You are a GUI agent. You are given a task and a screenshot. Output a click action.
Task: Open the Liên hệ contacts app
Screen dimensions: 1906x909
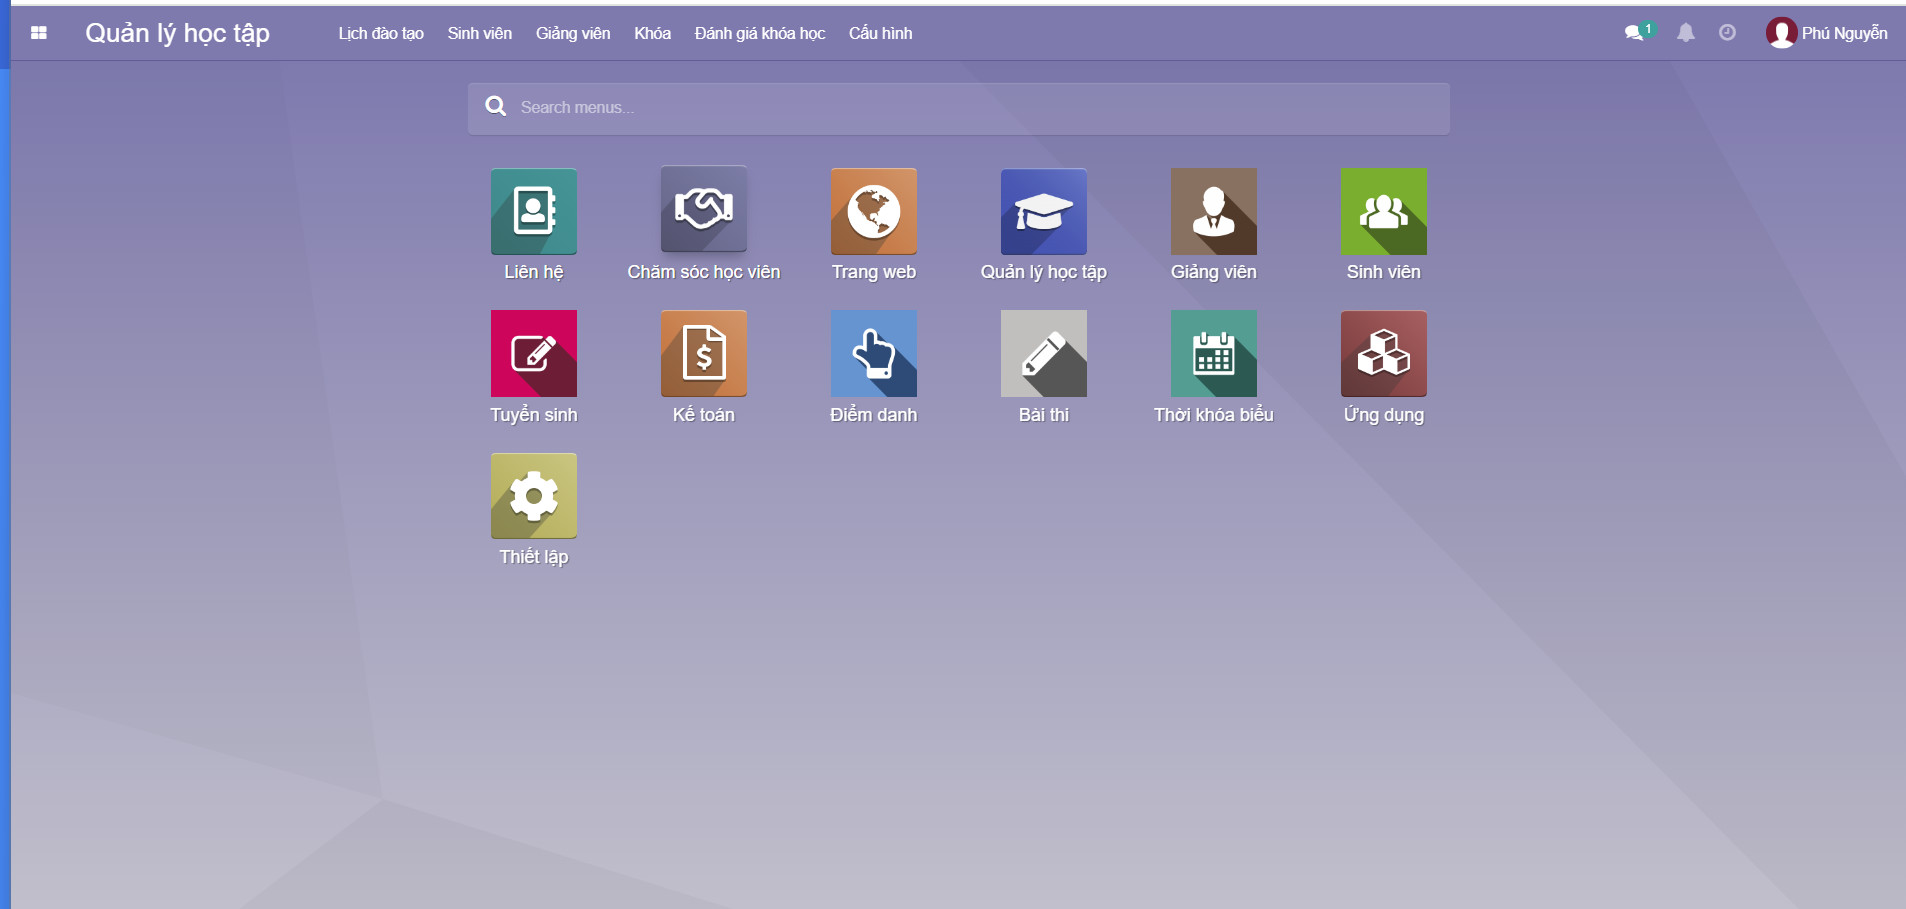(533, 211)
